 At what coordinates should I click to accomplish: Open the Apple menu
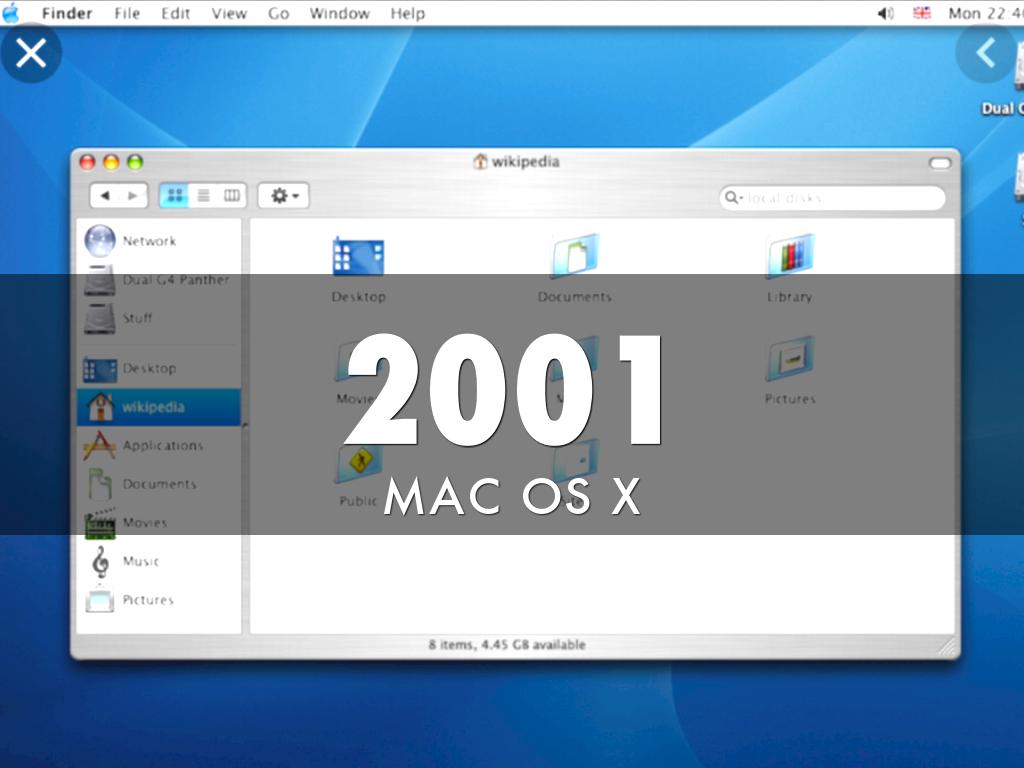tap(12, 13)
